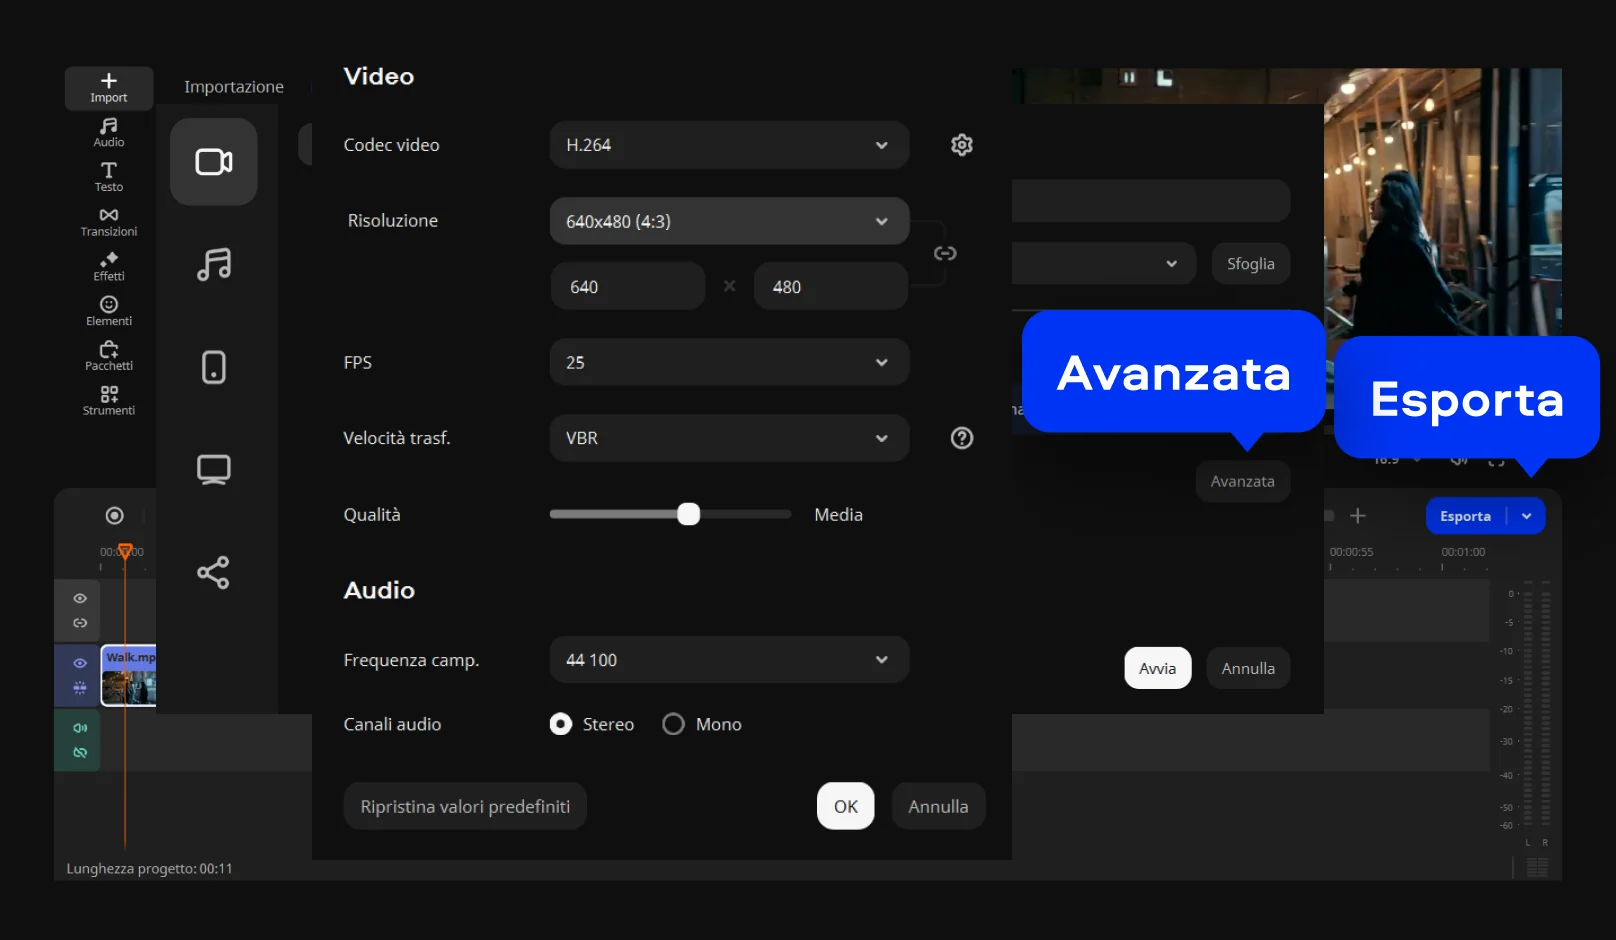Select the TV screen export icon
The width and height of the screenshot is (1616, 940).
point(213,470)
